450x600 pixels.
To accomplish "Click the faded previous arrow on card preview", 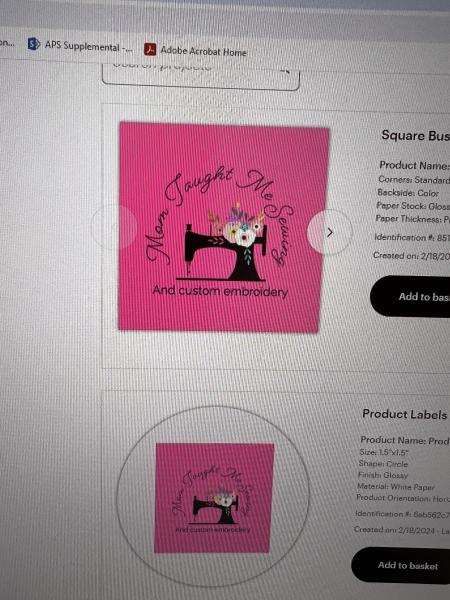I will click(x=114, y=227).
